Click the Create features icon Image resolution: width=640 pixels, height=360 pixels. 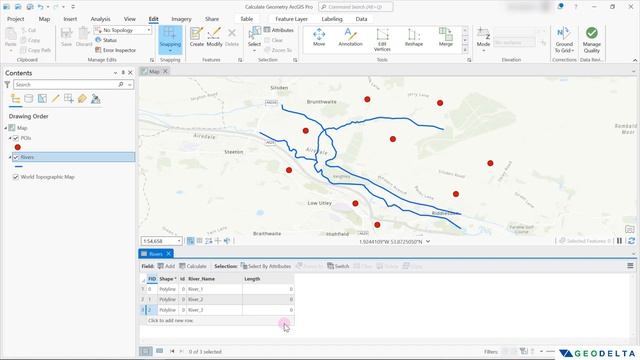pyautogui.click(x=196, y=36)
